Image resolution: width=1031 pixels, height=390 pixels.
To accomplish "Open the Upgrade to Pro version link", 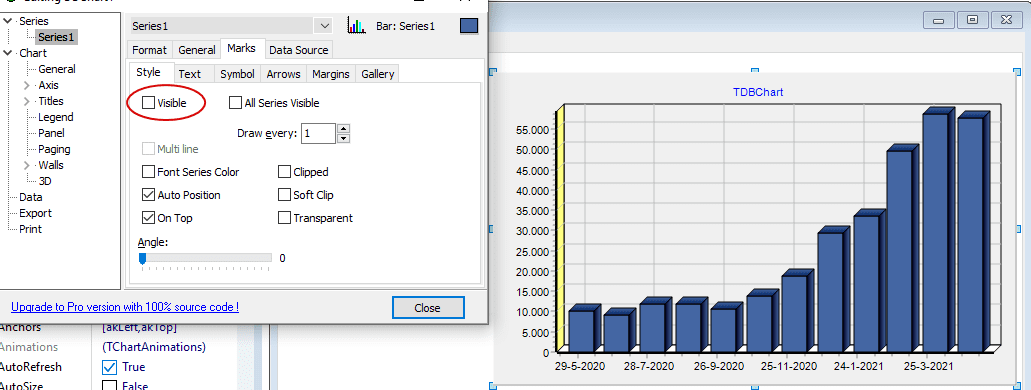I will coord(124,306).
